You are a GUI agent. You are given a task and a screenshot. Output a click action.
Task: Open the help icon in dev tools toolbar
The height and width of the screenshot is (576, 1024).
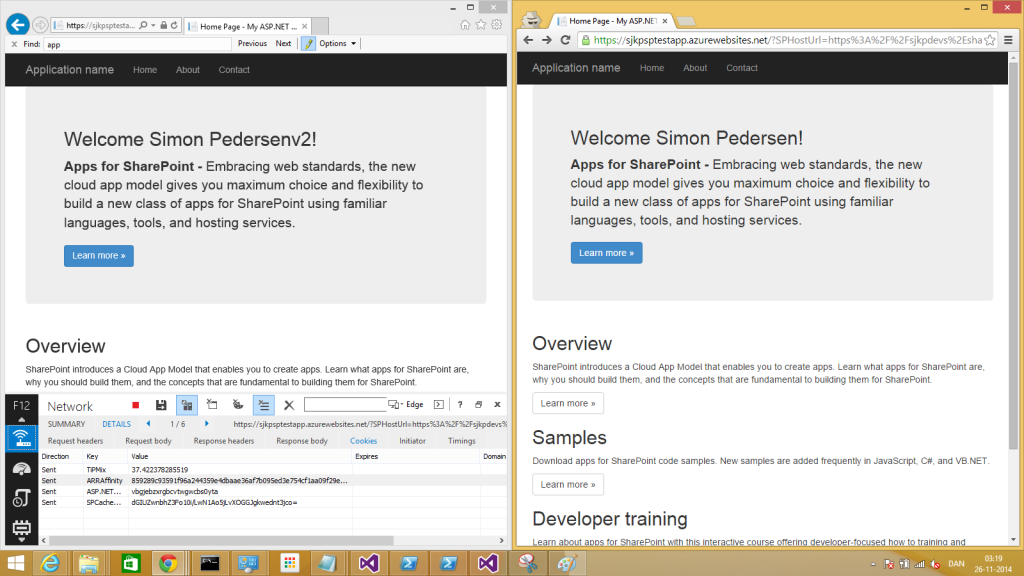point(459,405)
